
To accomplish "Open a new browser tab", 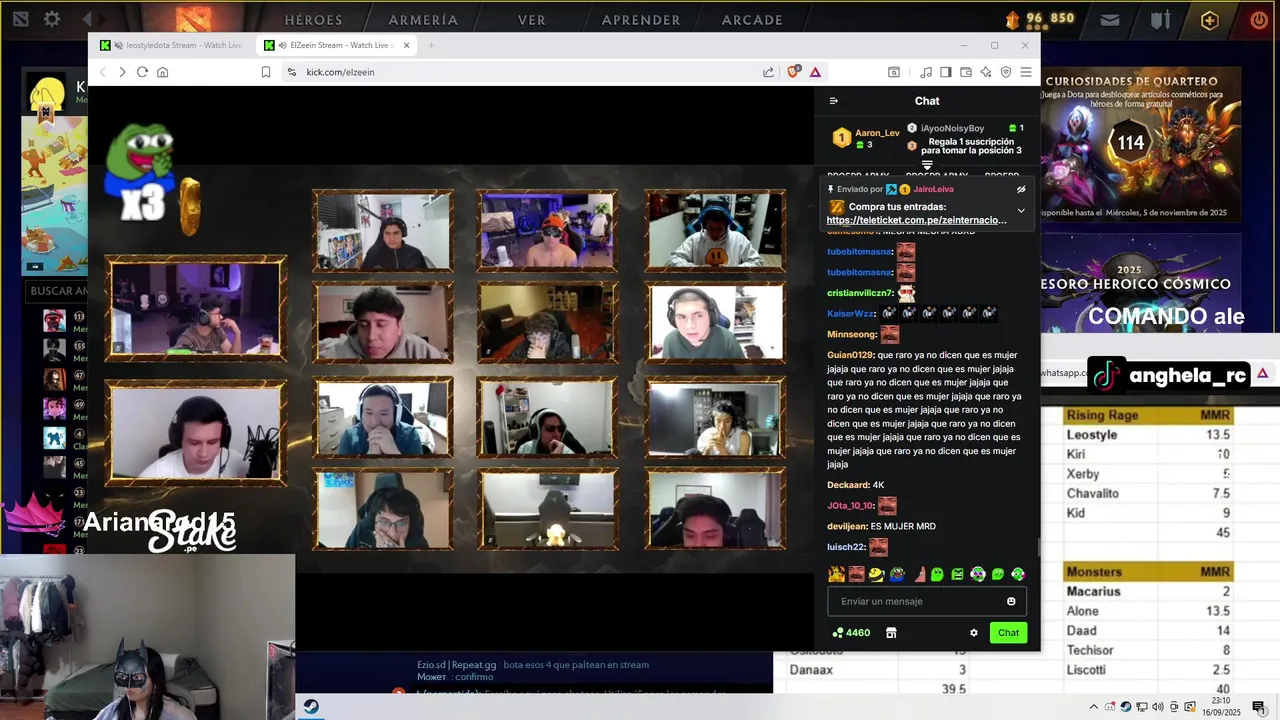I will pos(431,45).
